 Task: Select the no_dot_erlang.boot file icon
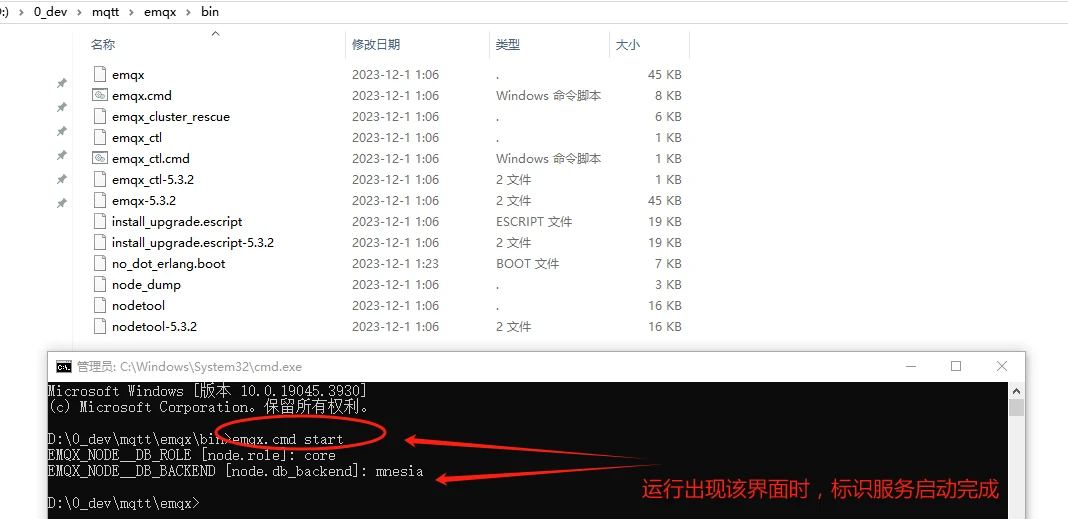coord(99,264)
